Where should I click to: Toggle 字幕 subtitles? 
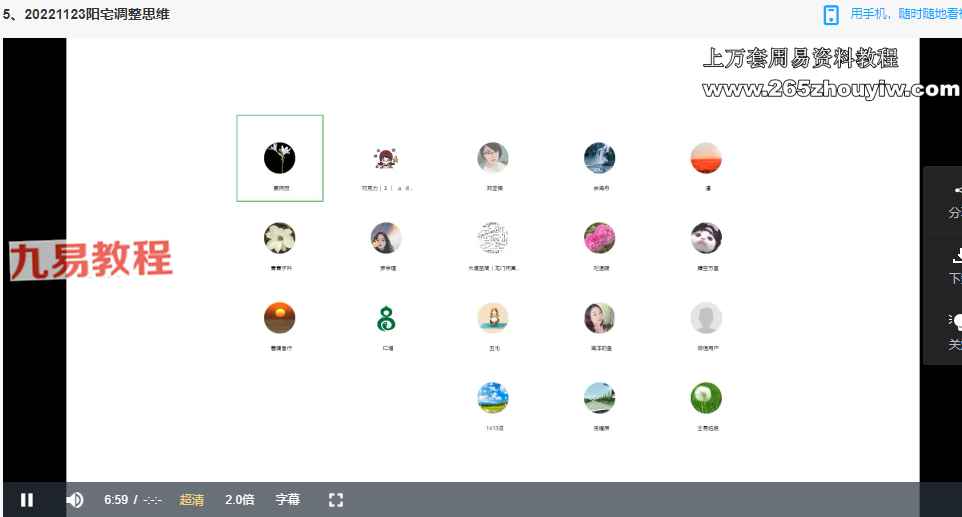(288, 500)
